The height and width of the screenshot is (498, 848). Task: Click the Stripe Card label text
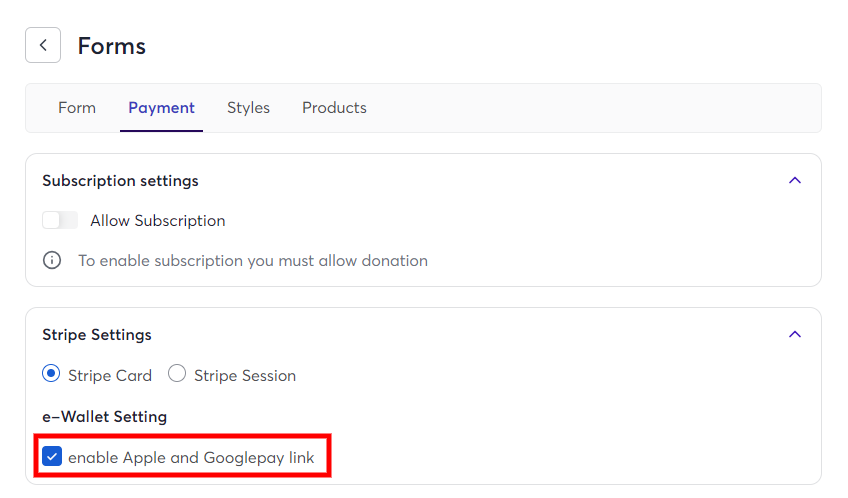coord(110,375)
